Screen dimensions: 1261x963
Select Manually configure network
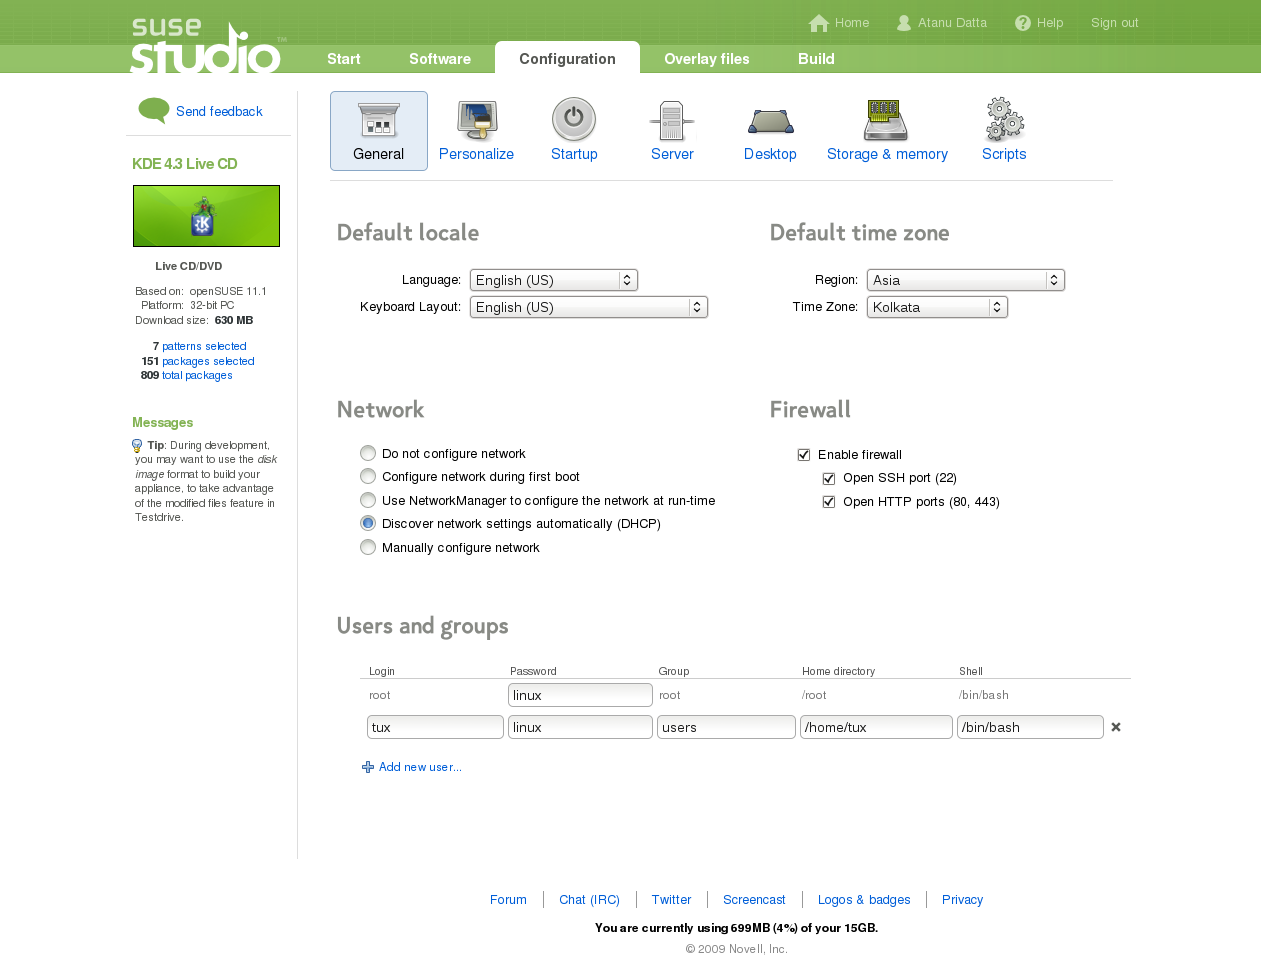[368, 547]
